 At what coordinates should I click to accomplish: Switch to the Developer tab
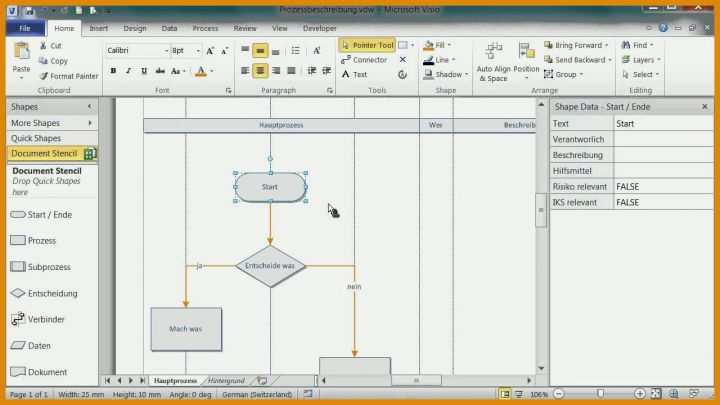pos(320,28)
